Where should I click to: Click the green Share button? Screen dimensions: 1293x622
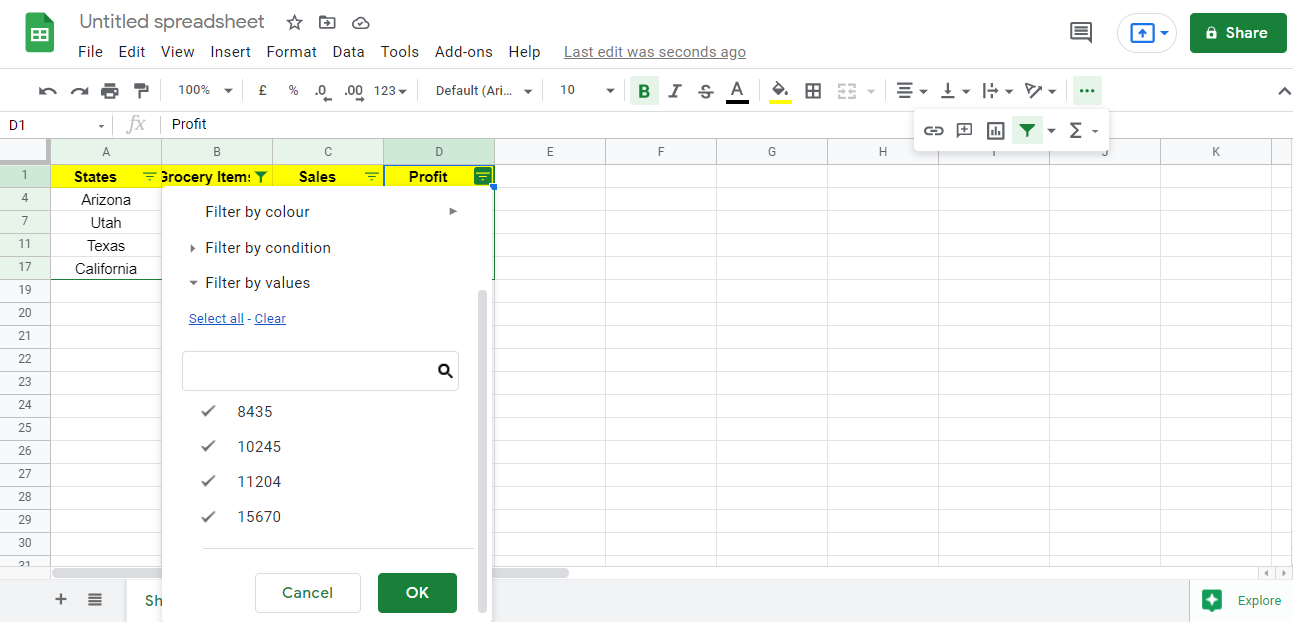pos(1238,33)
